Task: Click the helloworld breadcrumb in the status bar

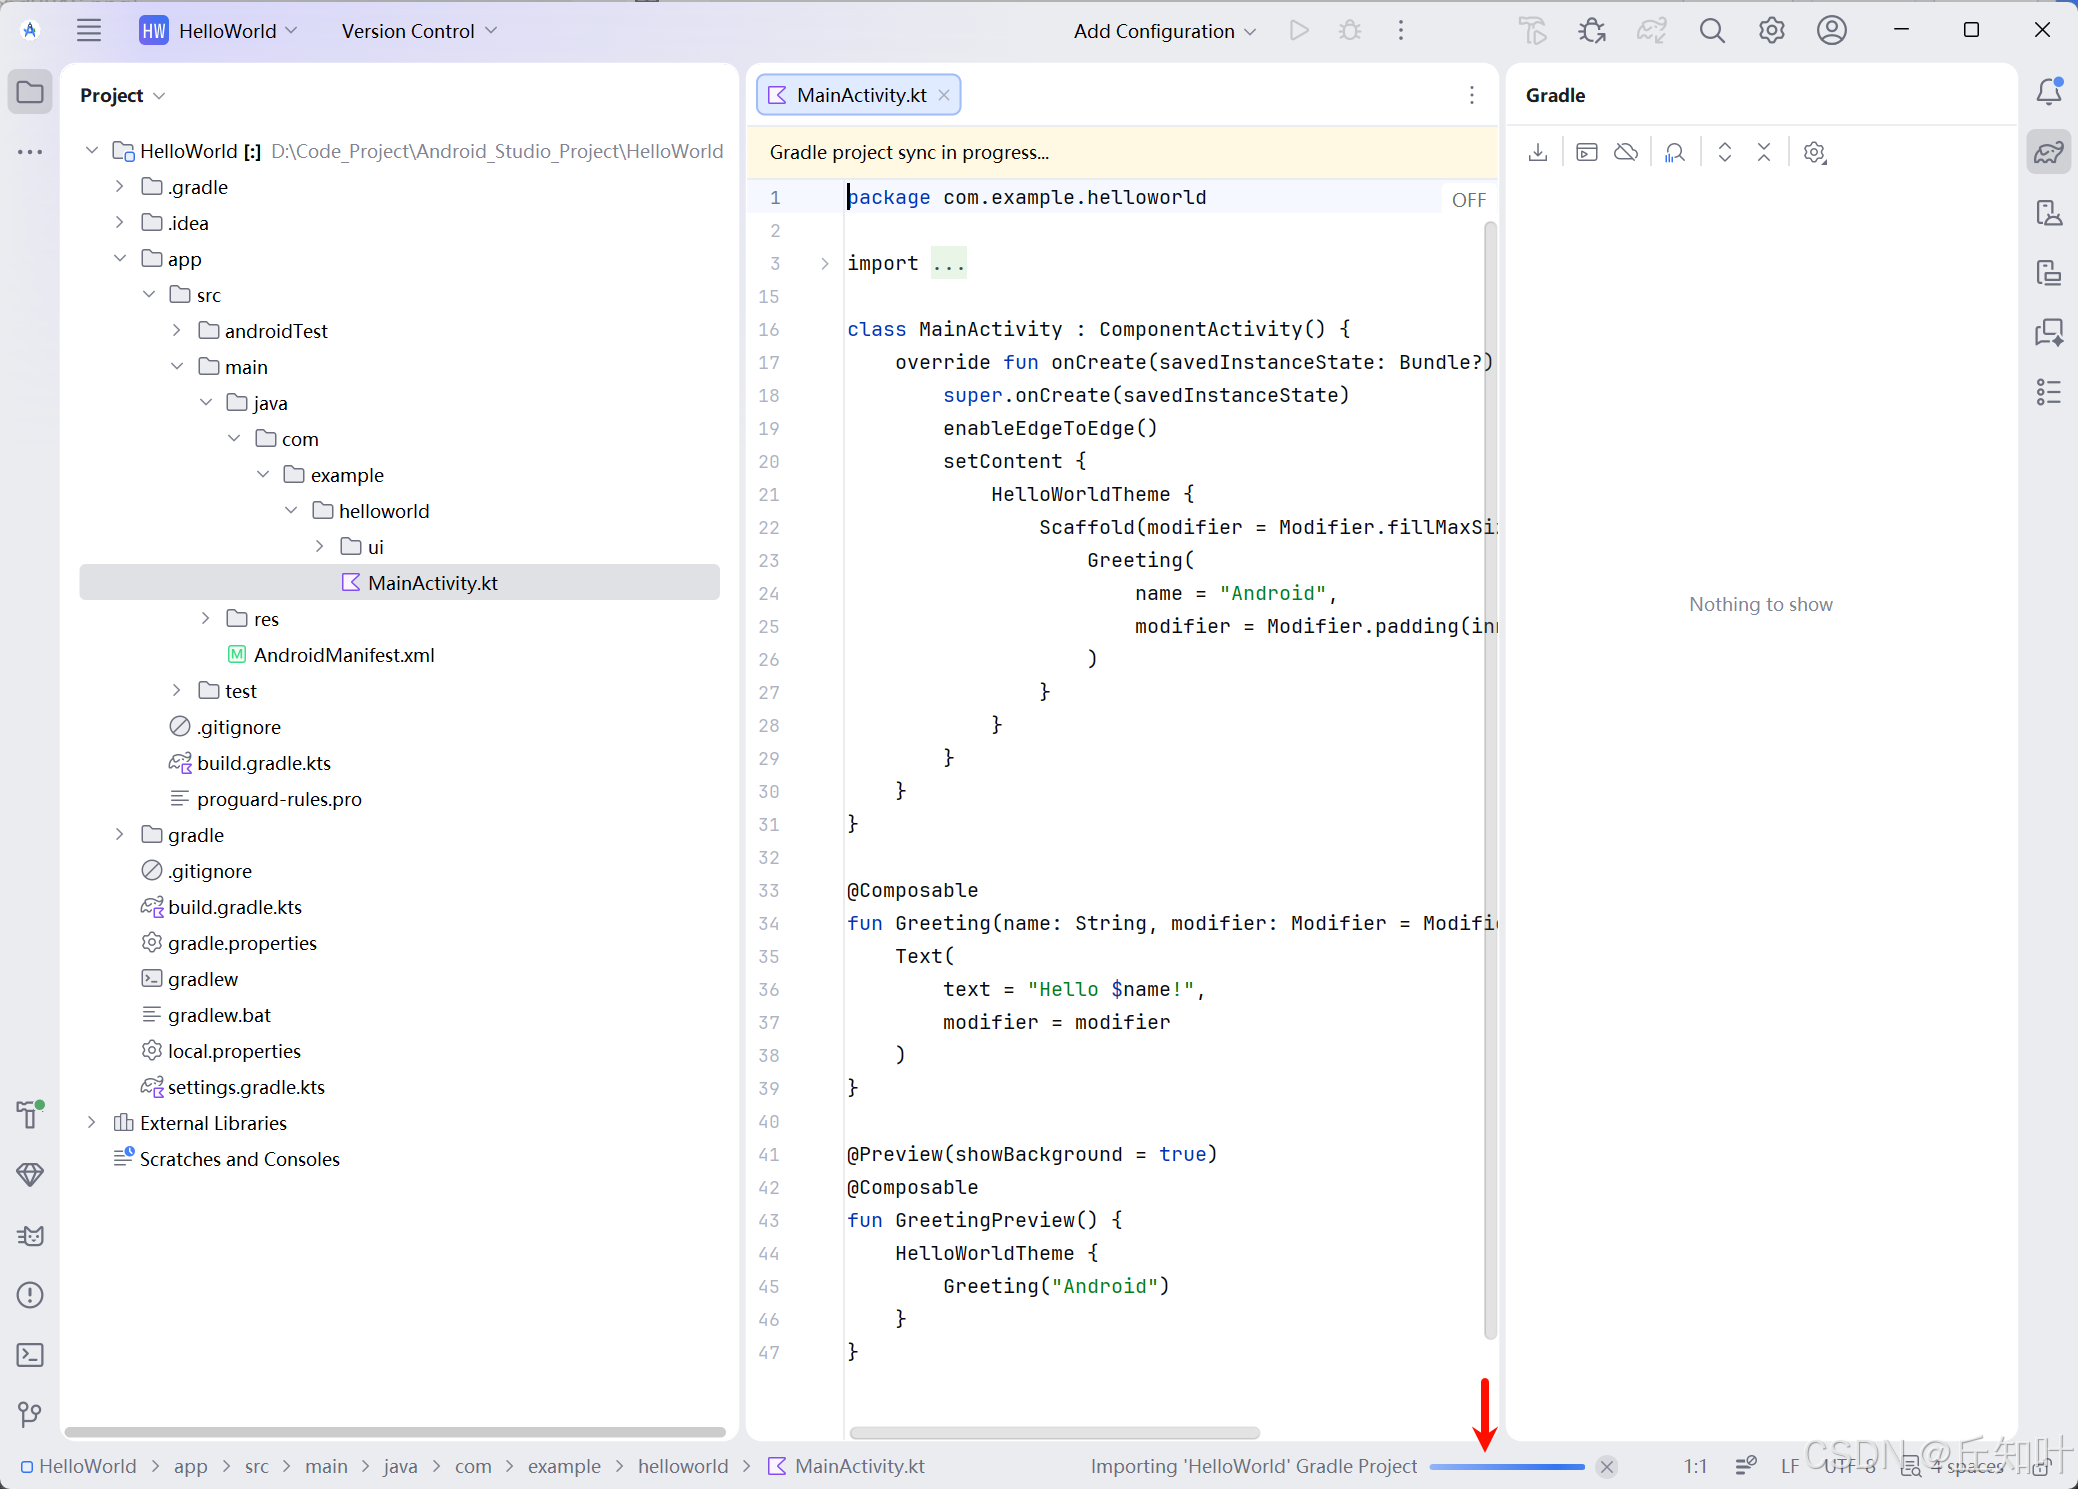Action: [683, 1466]
